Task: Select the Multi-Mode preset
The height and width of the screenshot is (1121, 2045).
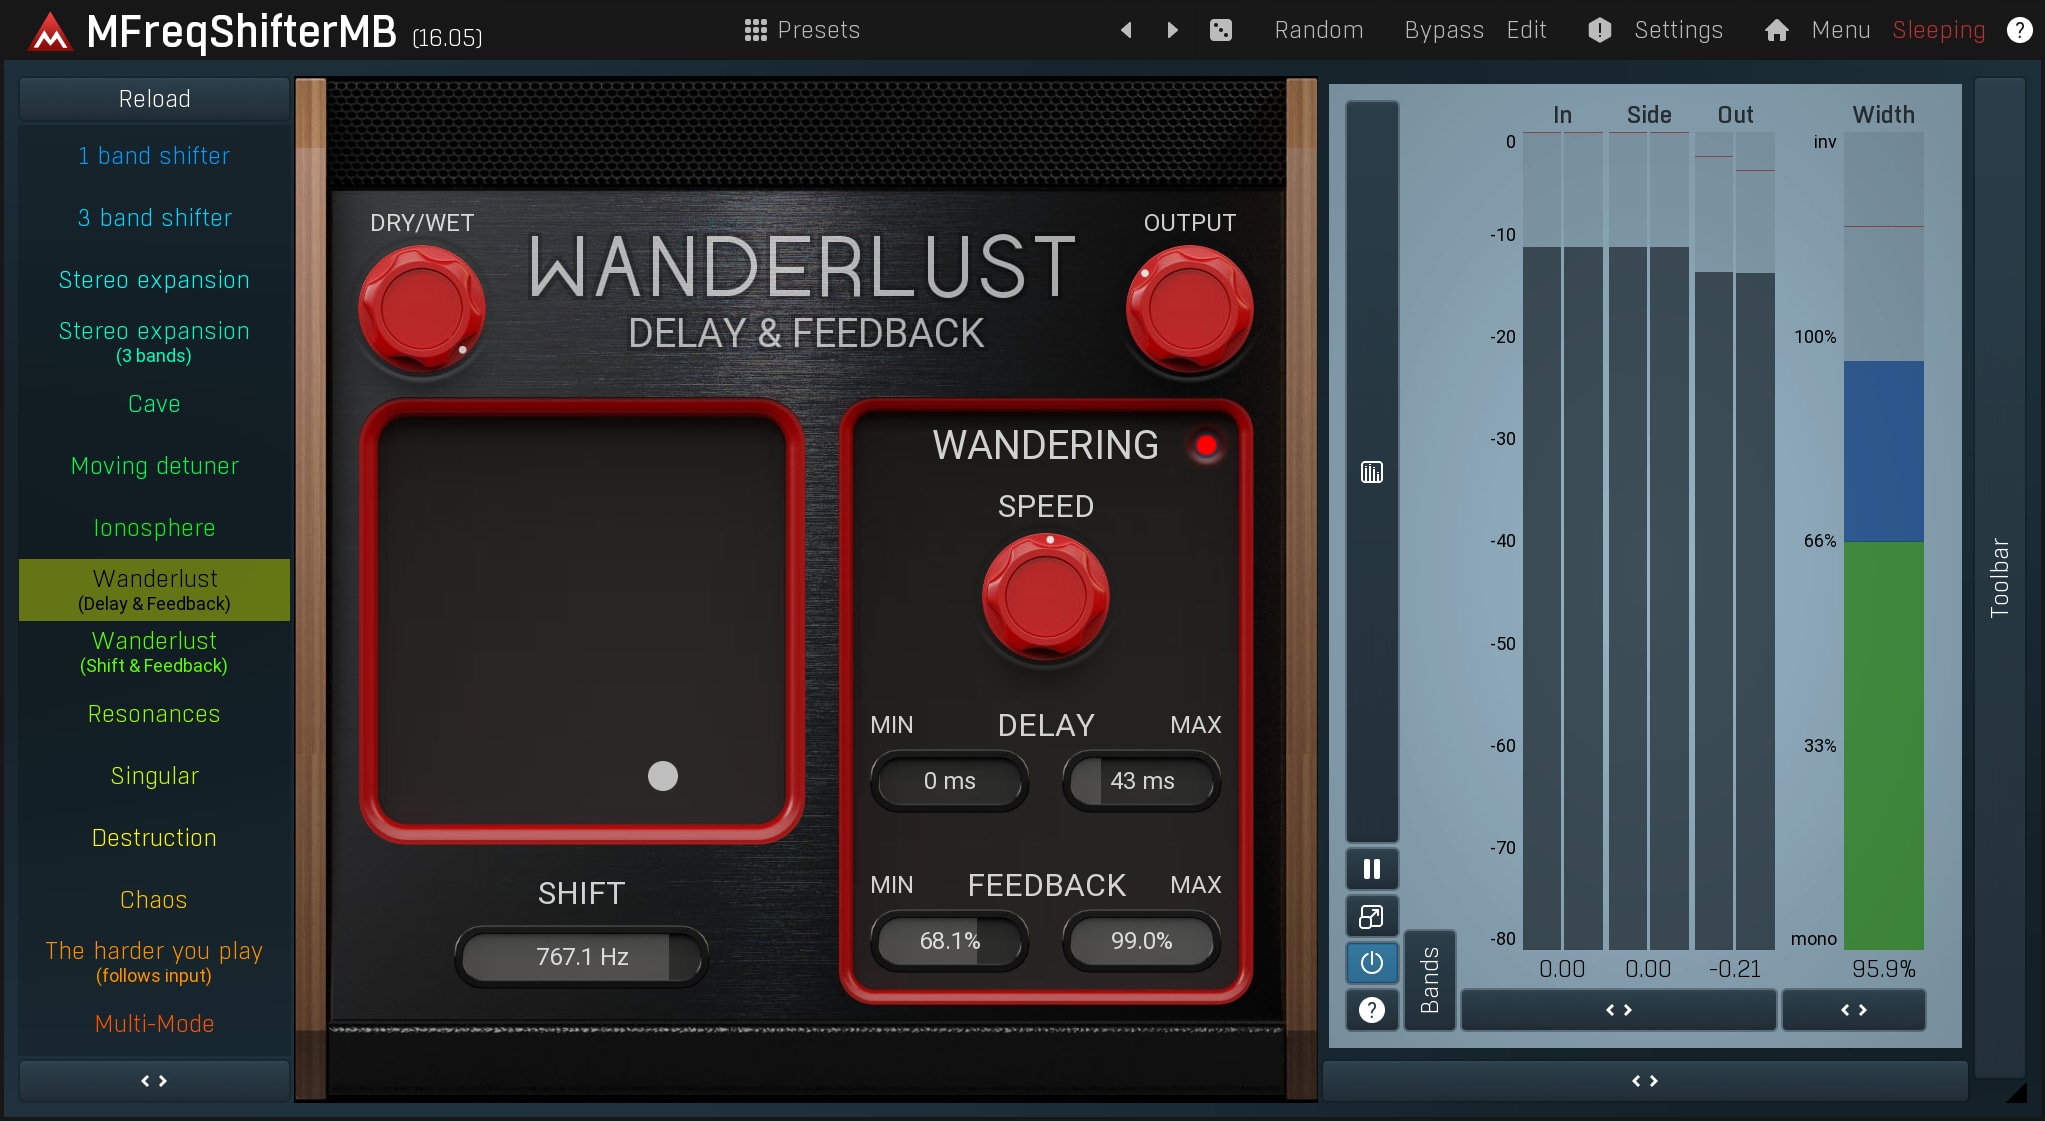Action: click(x=154, y=1024)
